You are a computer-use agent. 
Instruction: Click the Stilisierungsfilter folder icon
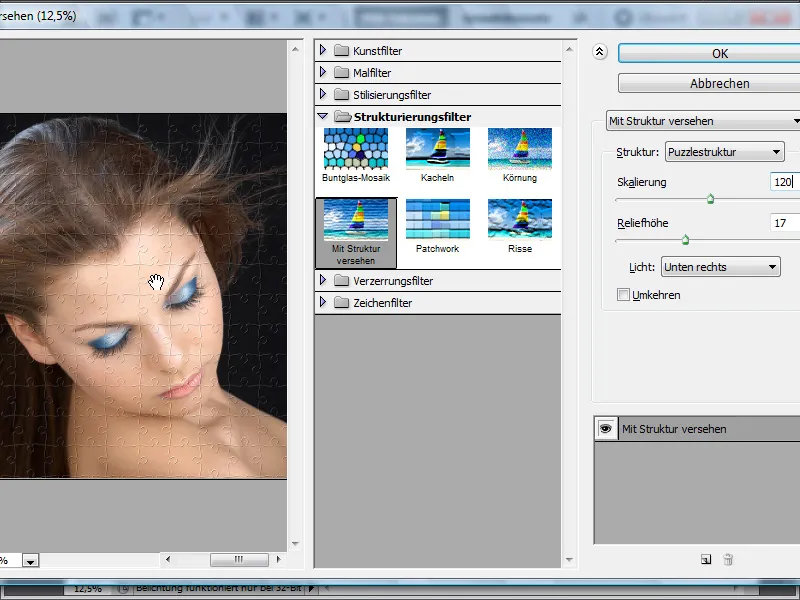coord(341,94)
